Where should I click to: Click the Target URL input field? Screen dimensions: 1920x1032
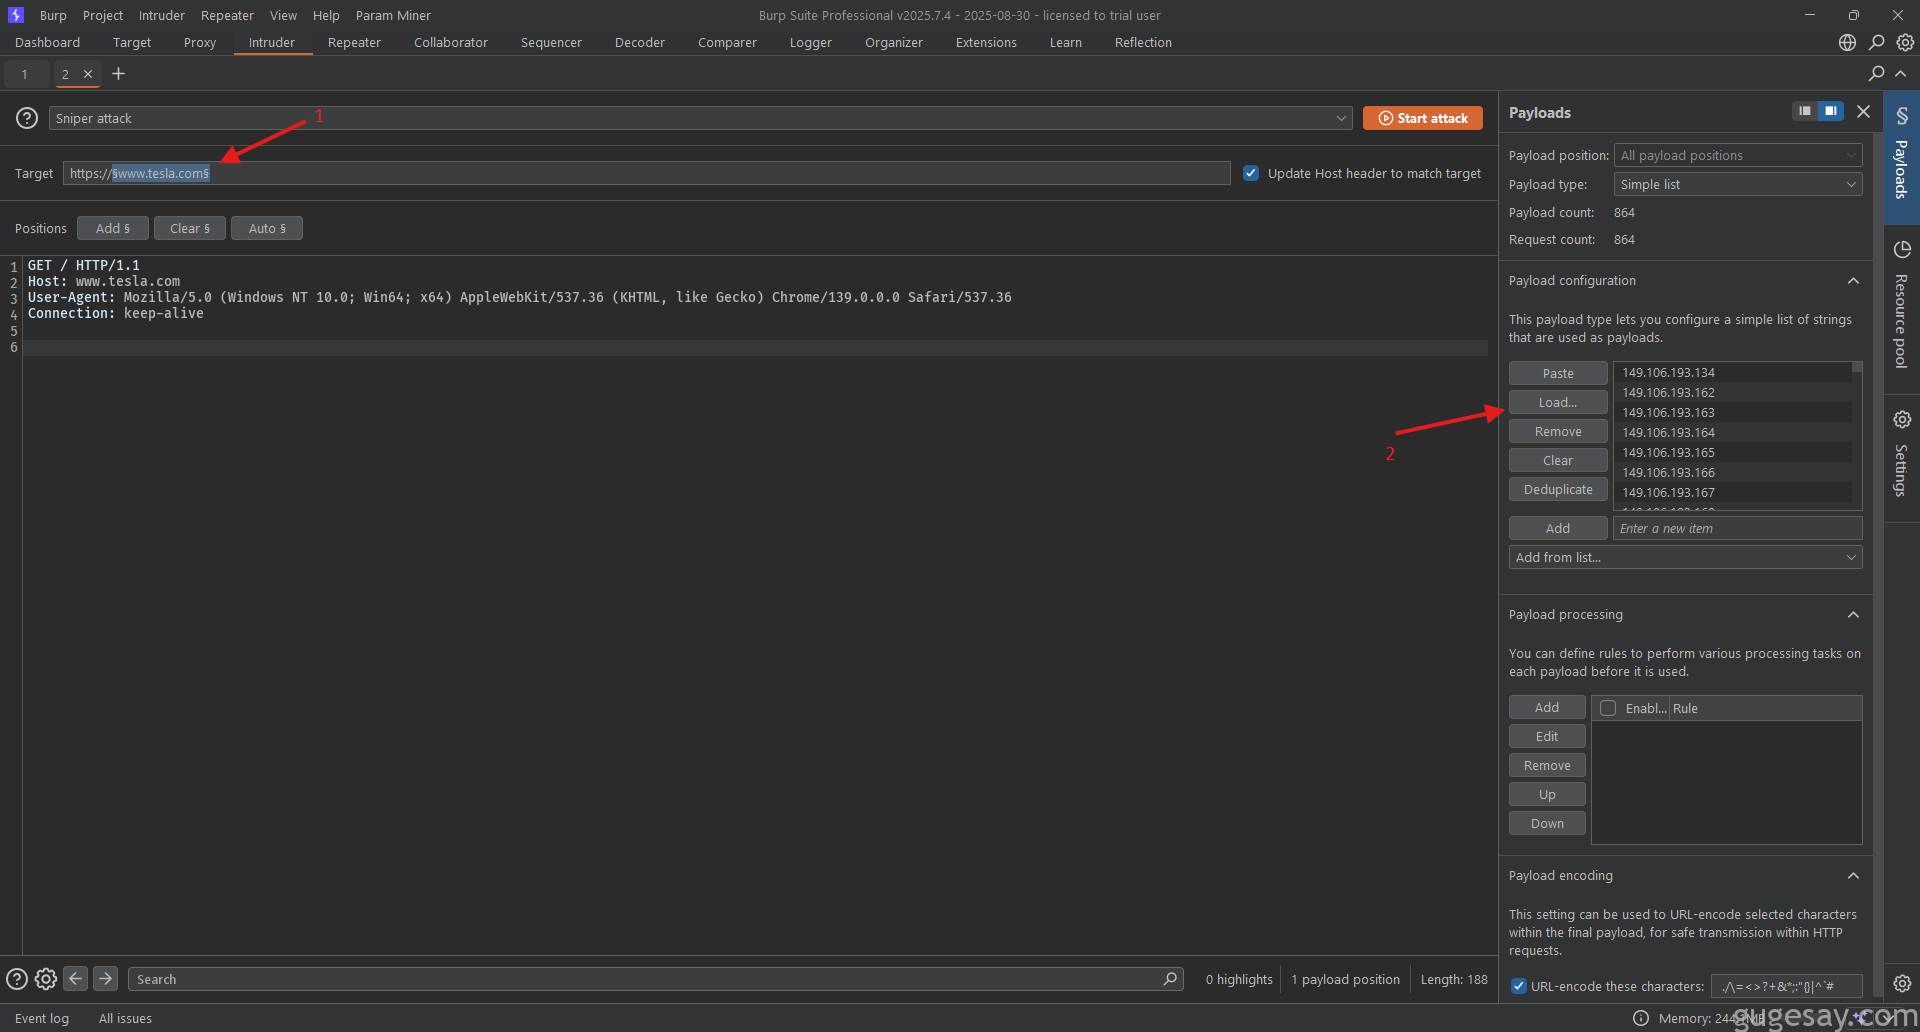pos(646,173)
